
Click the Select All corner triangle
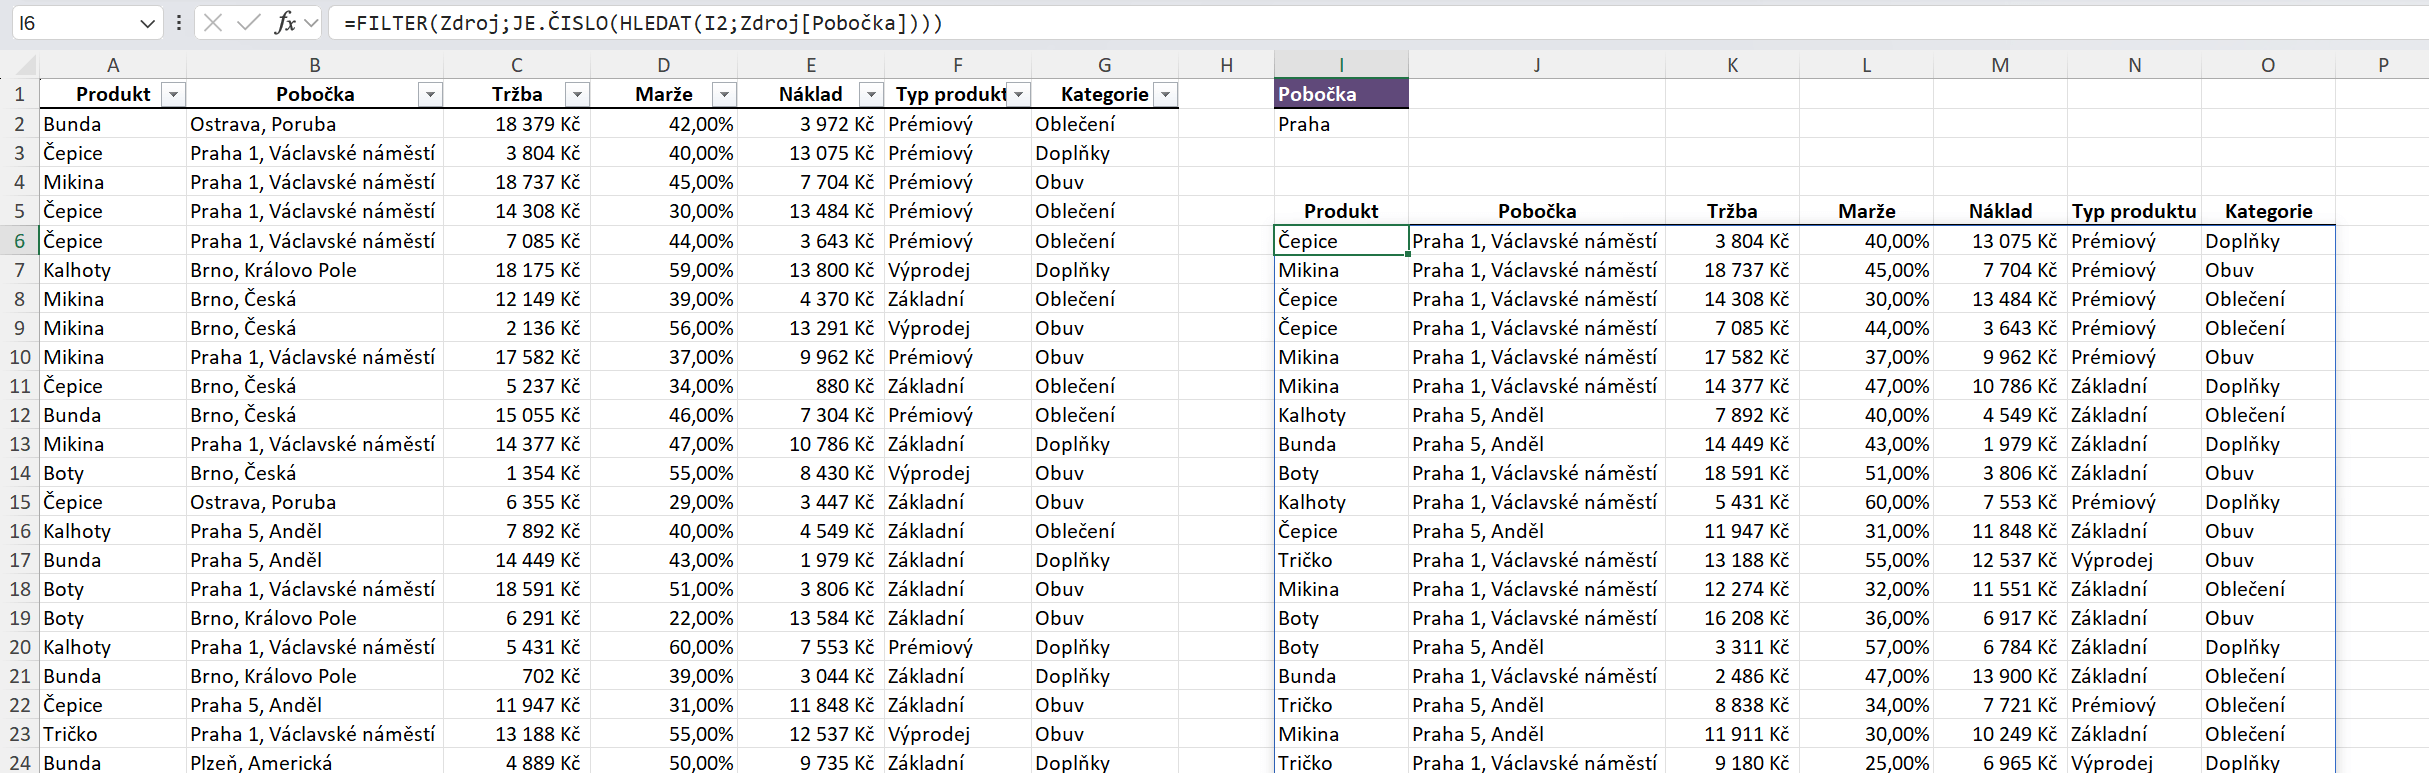click(25, 66)
